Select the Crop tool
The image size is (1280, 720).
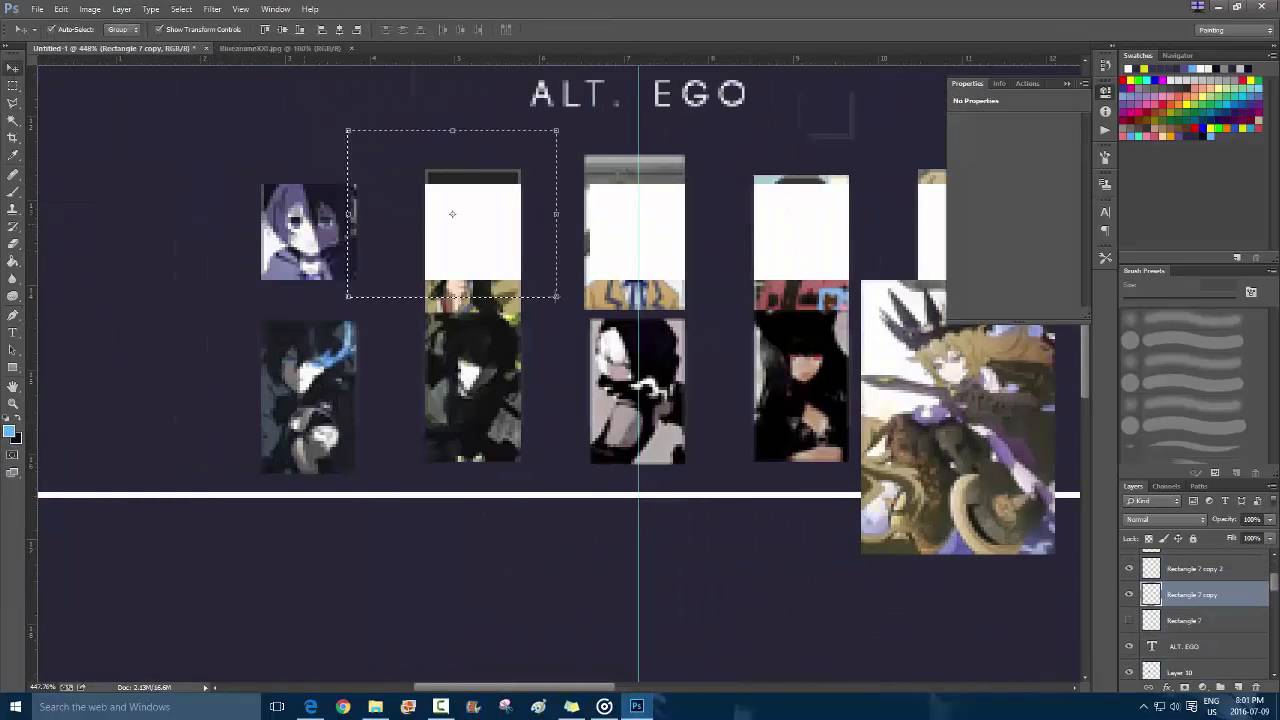pyautogui.click(x=13, y=137)
